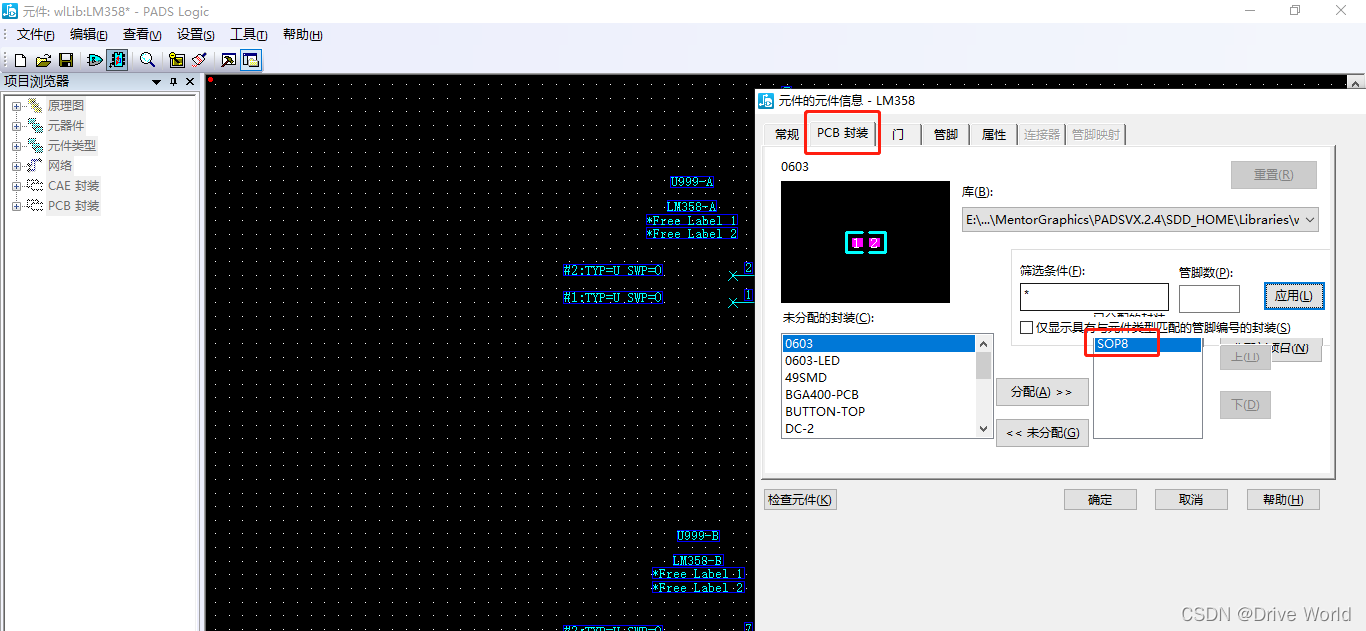
Task: Enable 仅显示具有与元件类型匹配的管脚编号的封装 checkbox
Action: 1026,327
